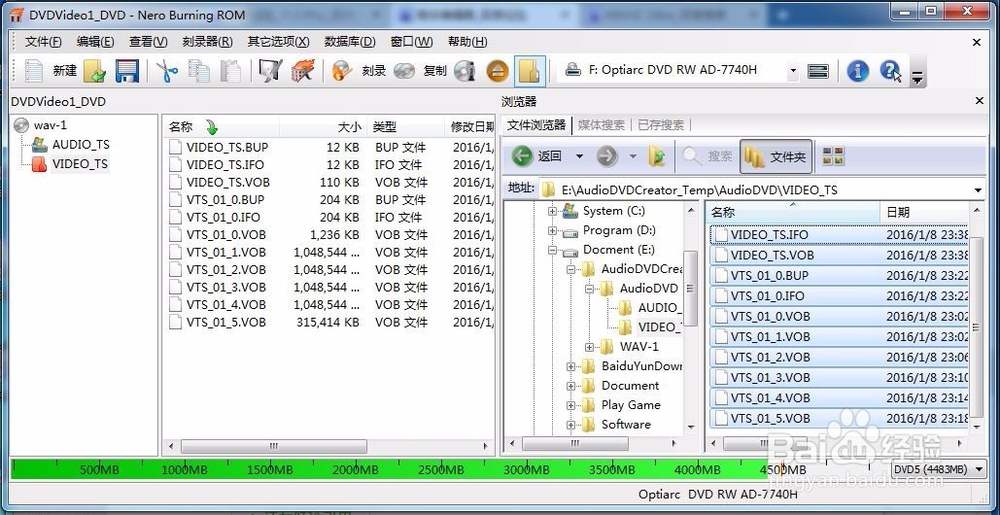
Task: Sort compilation list by 大小 column
Action: [323, 127]
